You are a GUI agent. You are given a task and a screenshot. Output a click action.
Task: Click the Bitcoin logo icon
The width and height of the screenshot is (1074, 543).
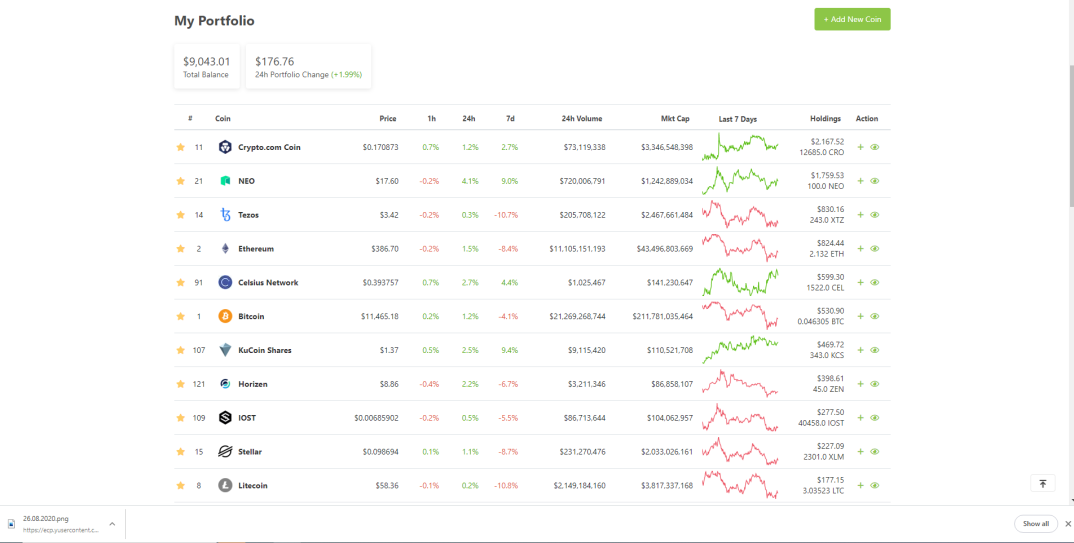tap(225, 316)
